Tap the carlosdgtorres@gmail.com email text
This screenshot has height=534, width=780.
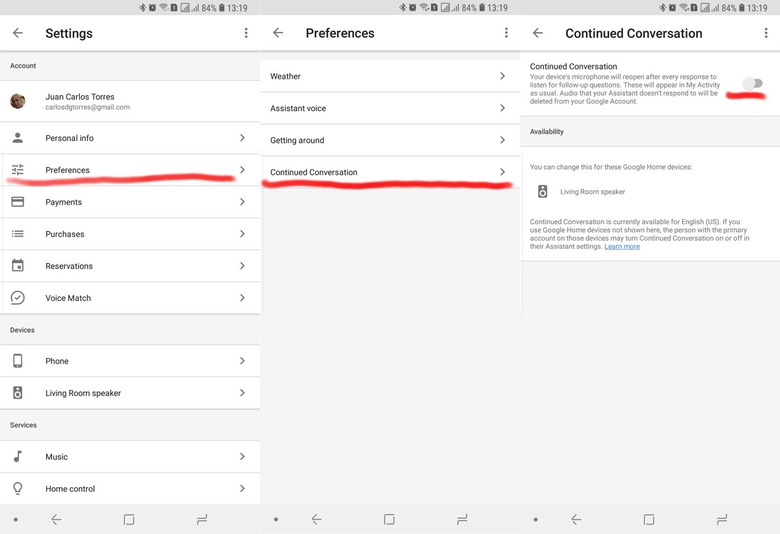click(x=88, y=107)
